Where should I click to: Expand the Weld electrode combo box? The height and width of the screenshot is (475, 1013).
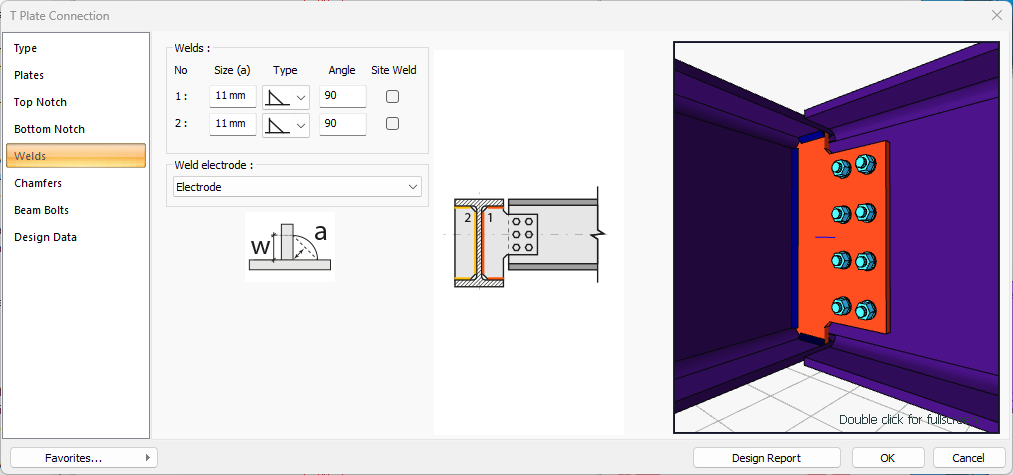click(413, 187)
